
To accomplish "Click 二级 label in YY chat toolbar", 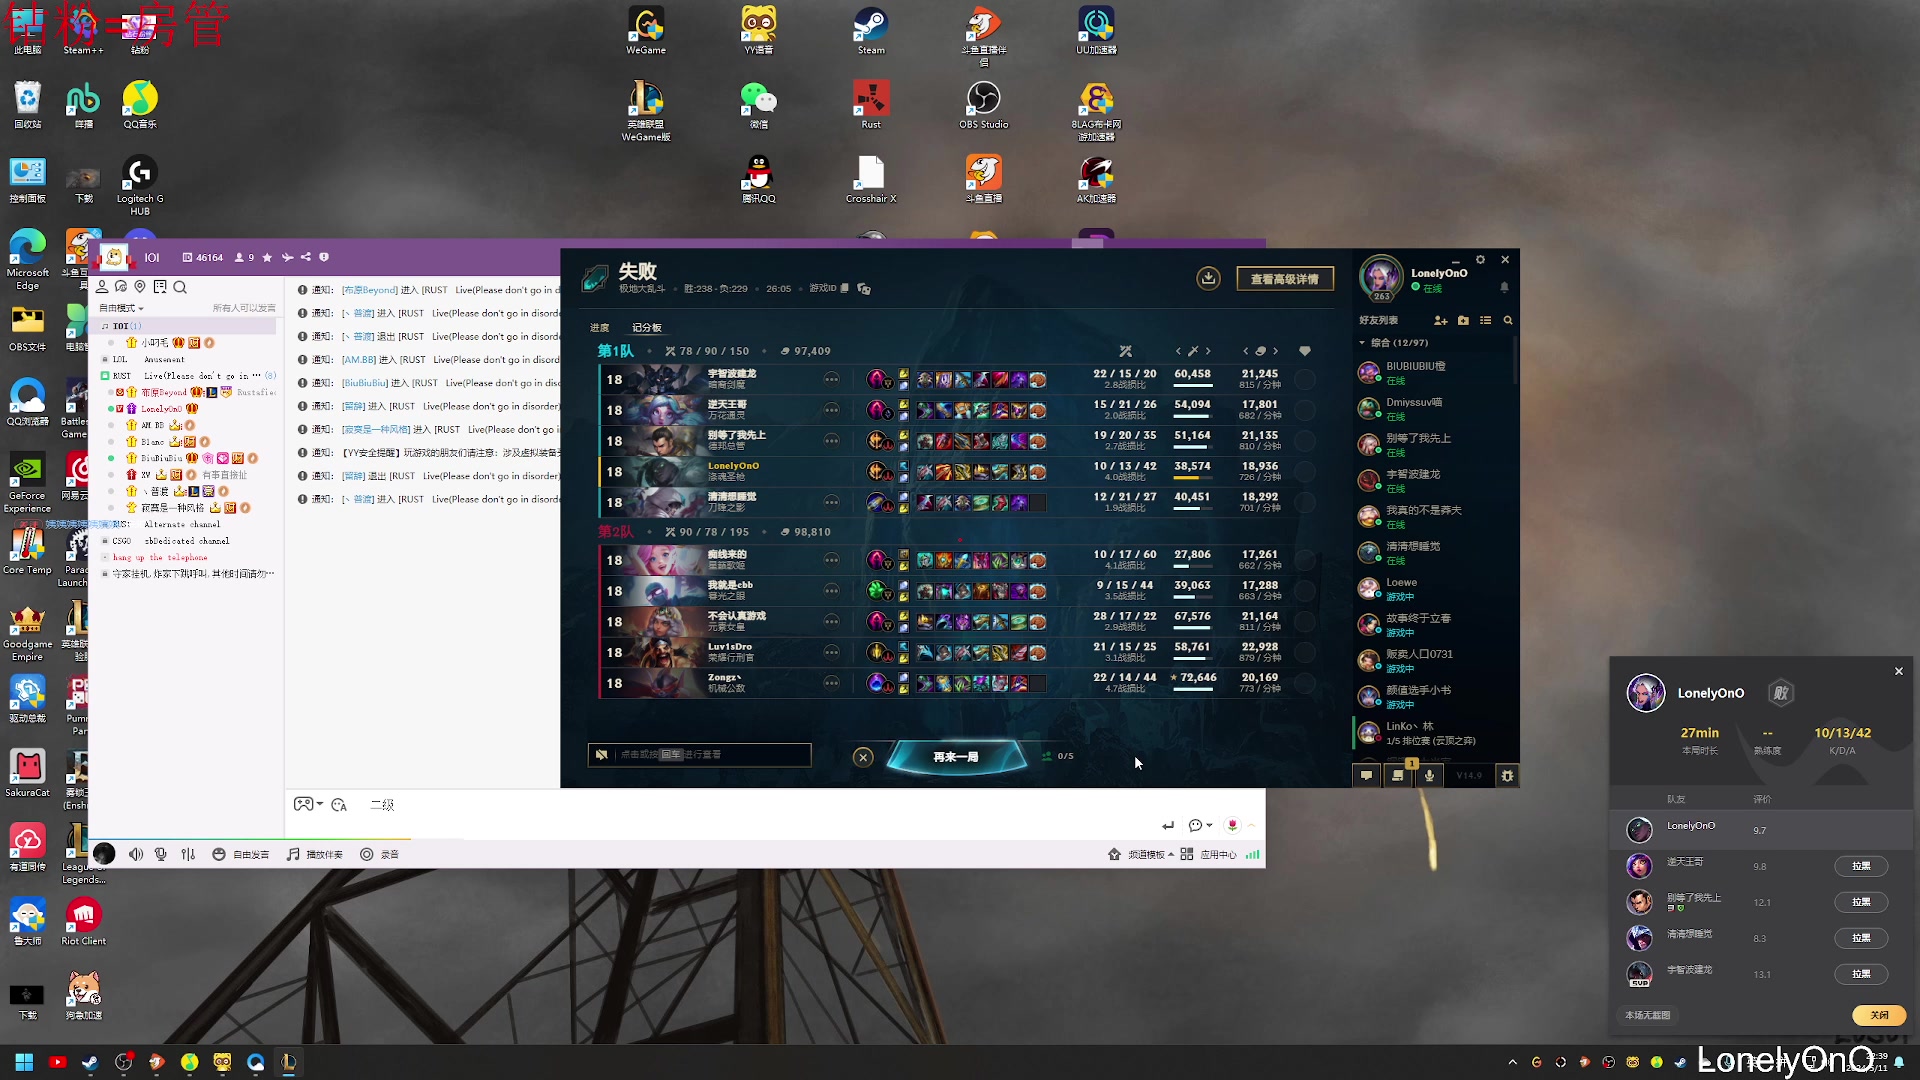I will (x=382, y=805).
